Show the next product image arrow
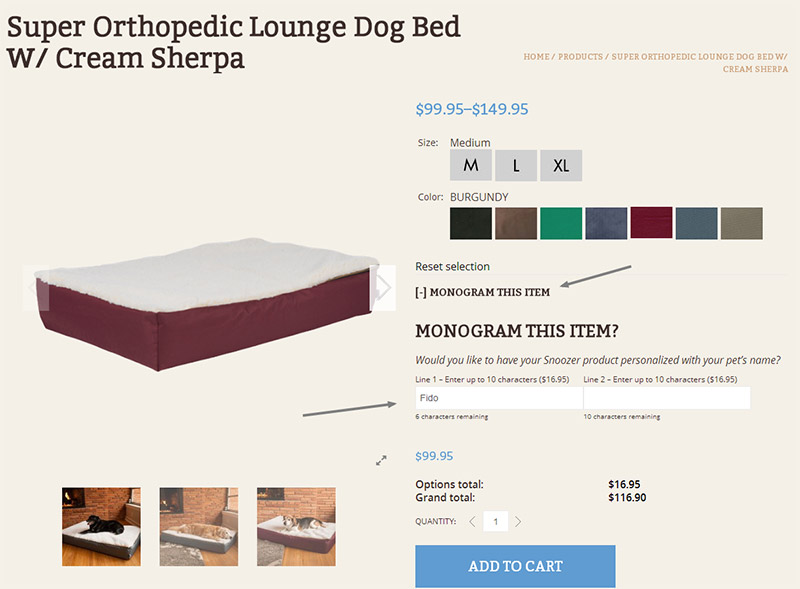This screenshot has height=589, width=800. click(382, 288)
